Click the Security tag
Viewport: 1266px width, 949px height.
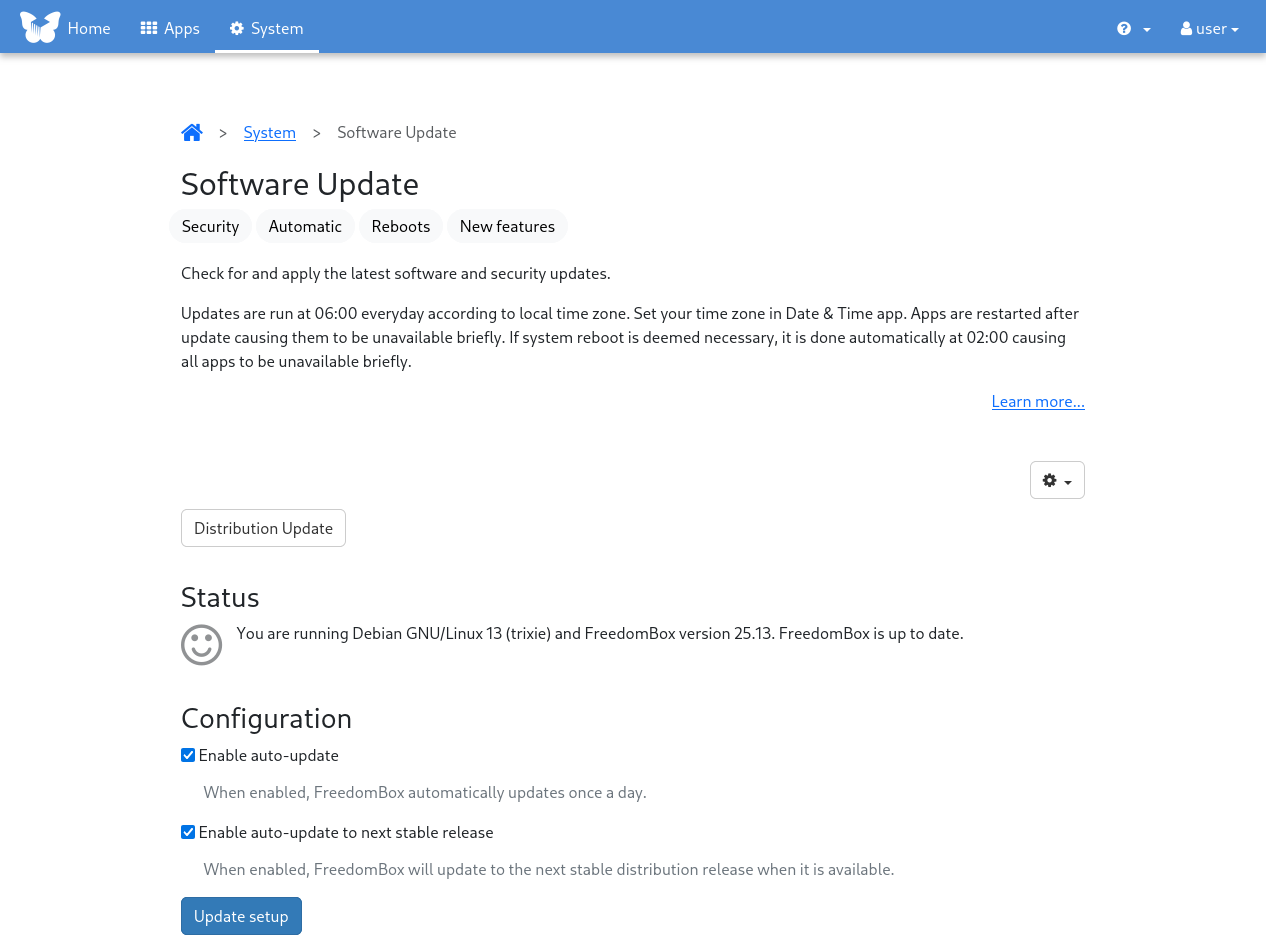[210, 226]
